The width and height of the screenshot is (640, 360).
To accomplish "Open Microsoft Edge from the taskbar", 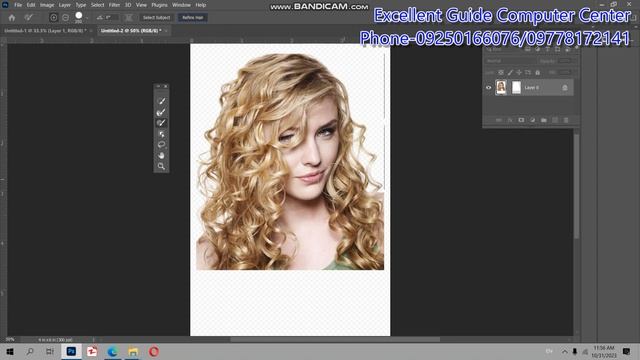I will pos(112,351).
